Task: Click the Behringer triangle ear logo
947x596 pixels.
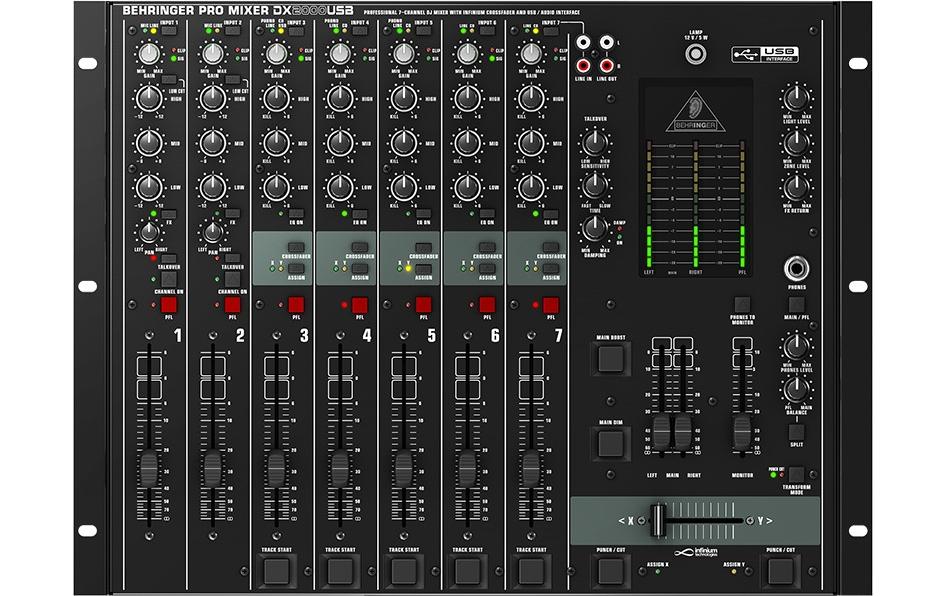Action: click(x=695, y=112)
